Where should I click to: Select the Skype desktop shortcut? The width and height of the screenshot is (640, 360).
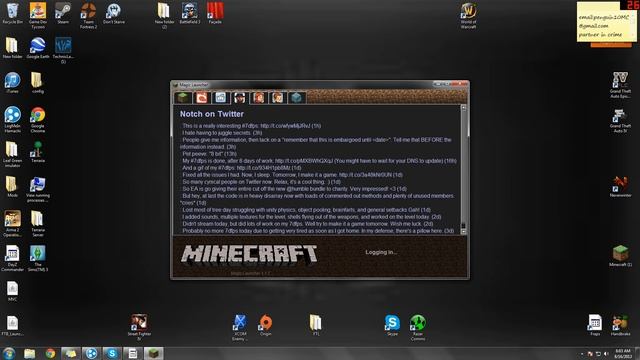click(392, 325)
